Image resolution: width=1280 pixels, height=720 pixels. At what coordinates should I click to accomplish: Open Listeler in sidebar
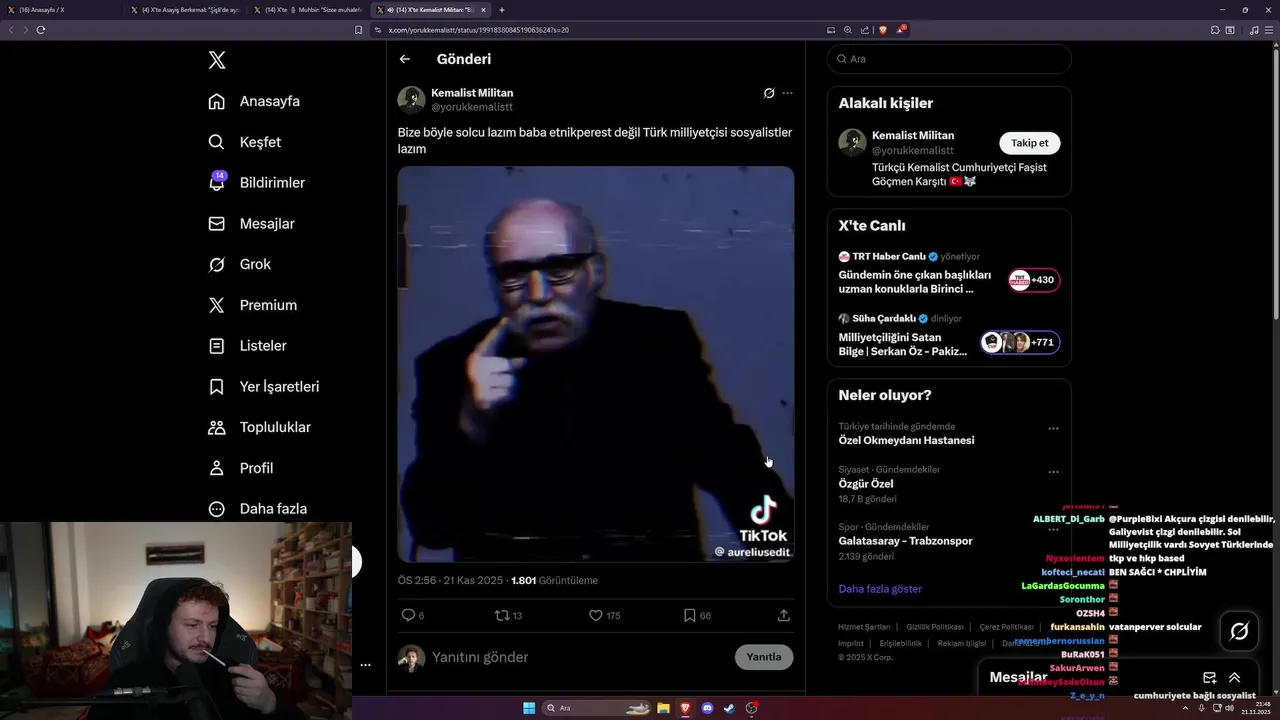[248, 346]
